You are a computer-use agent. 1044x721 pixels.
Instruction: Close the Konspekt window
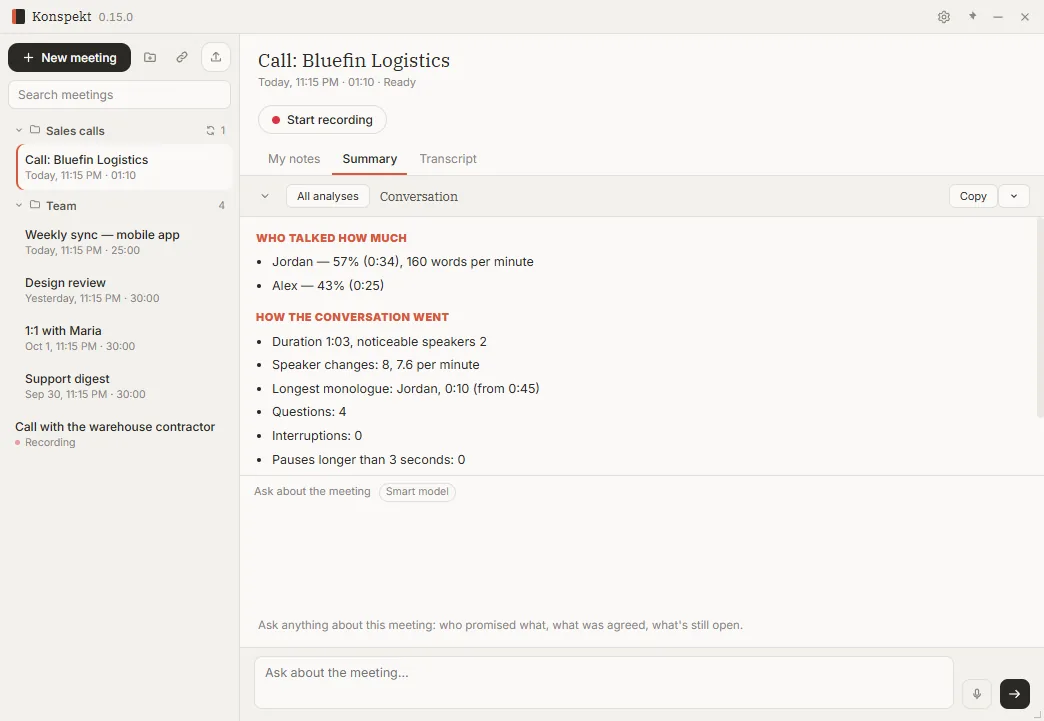coord(1025,17)
